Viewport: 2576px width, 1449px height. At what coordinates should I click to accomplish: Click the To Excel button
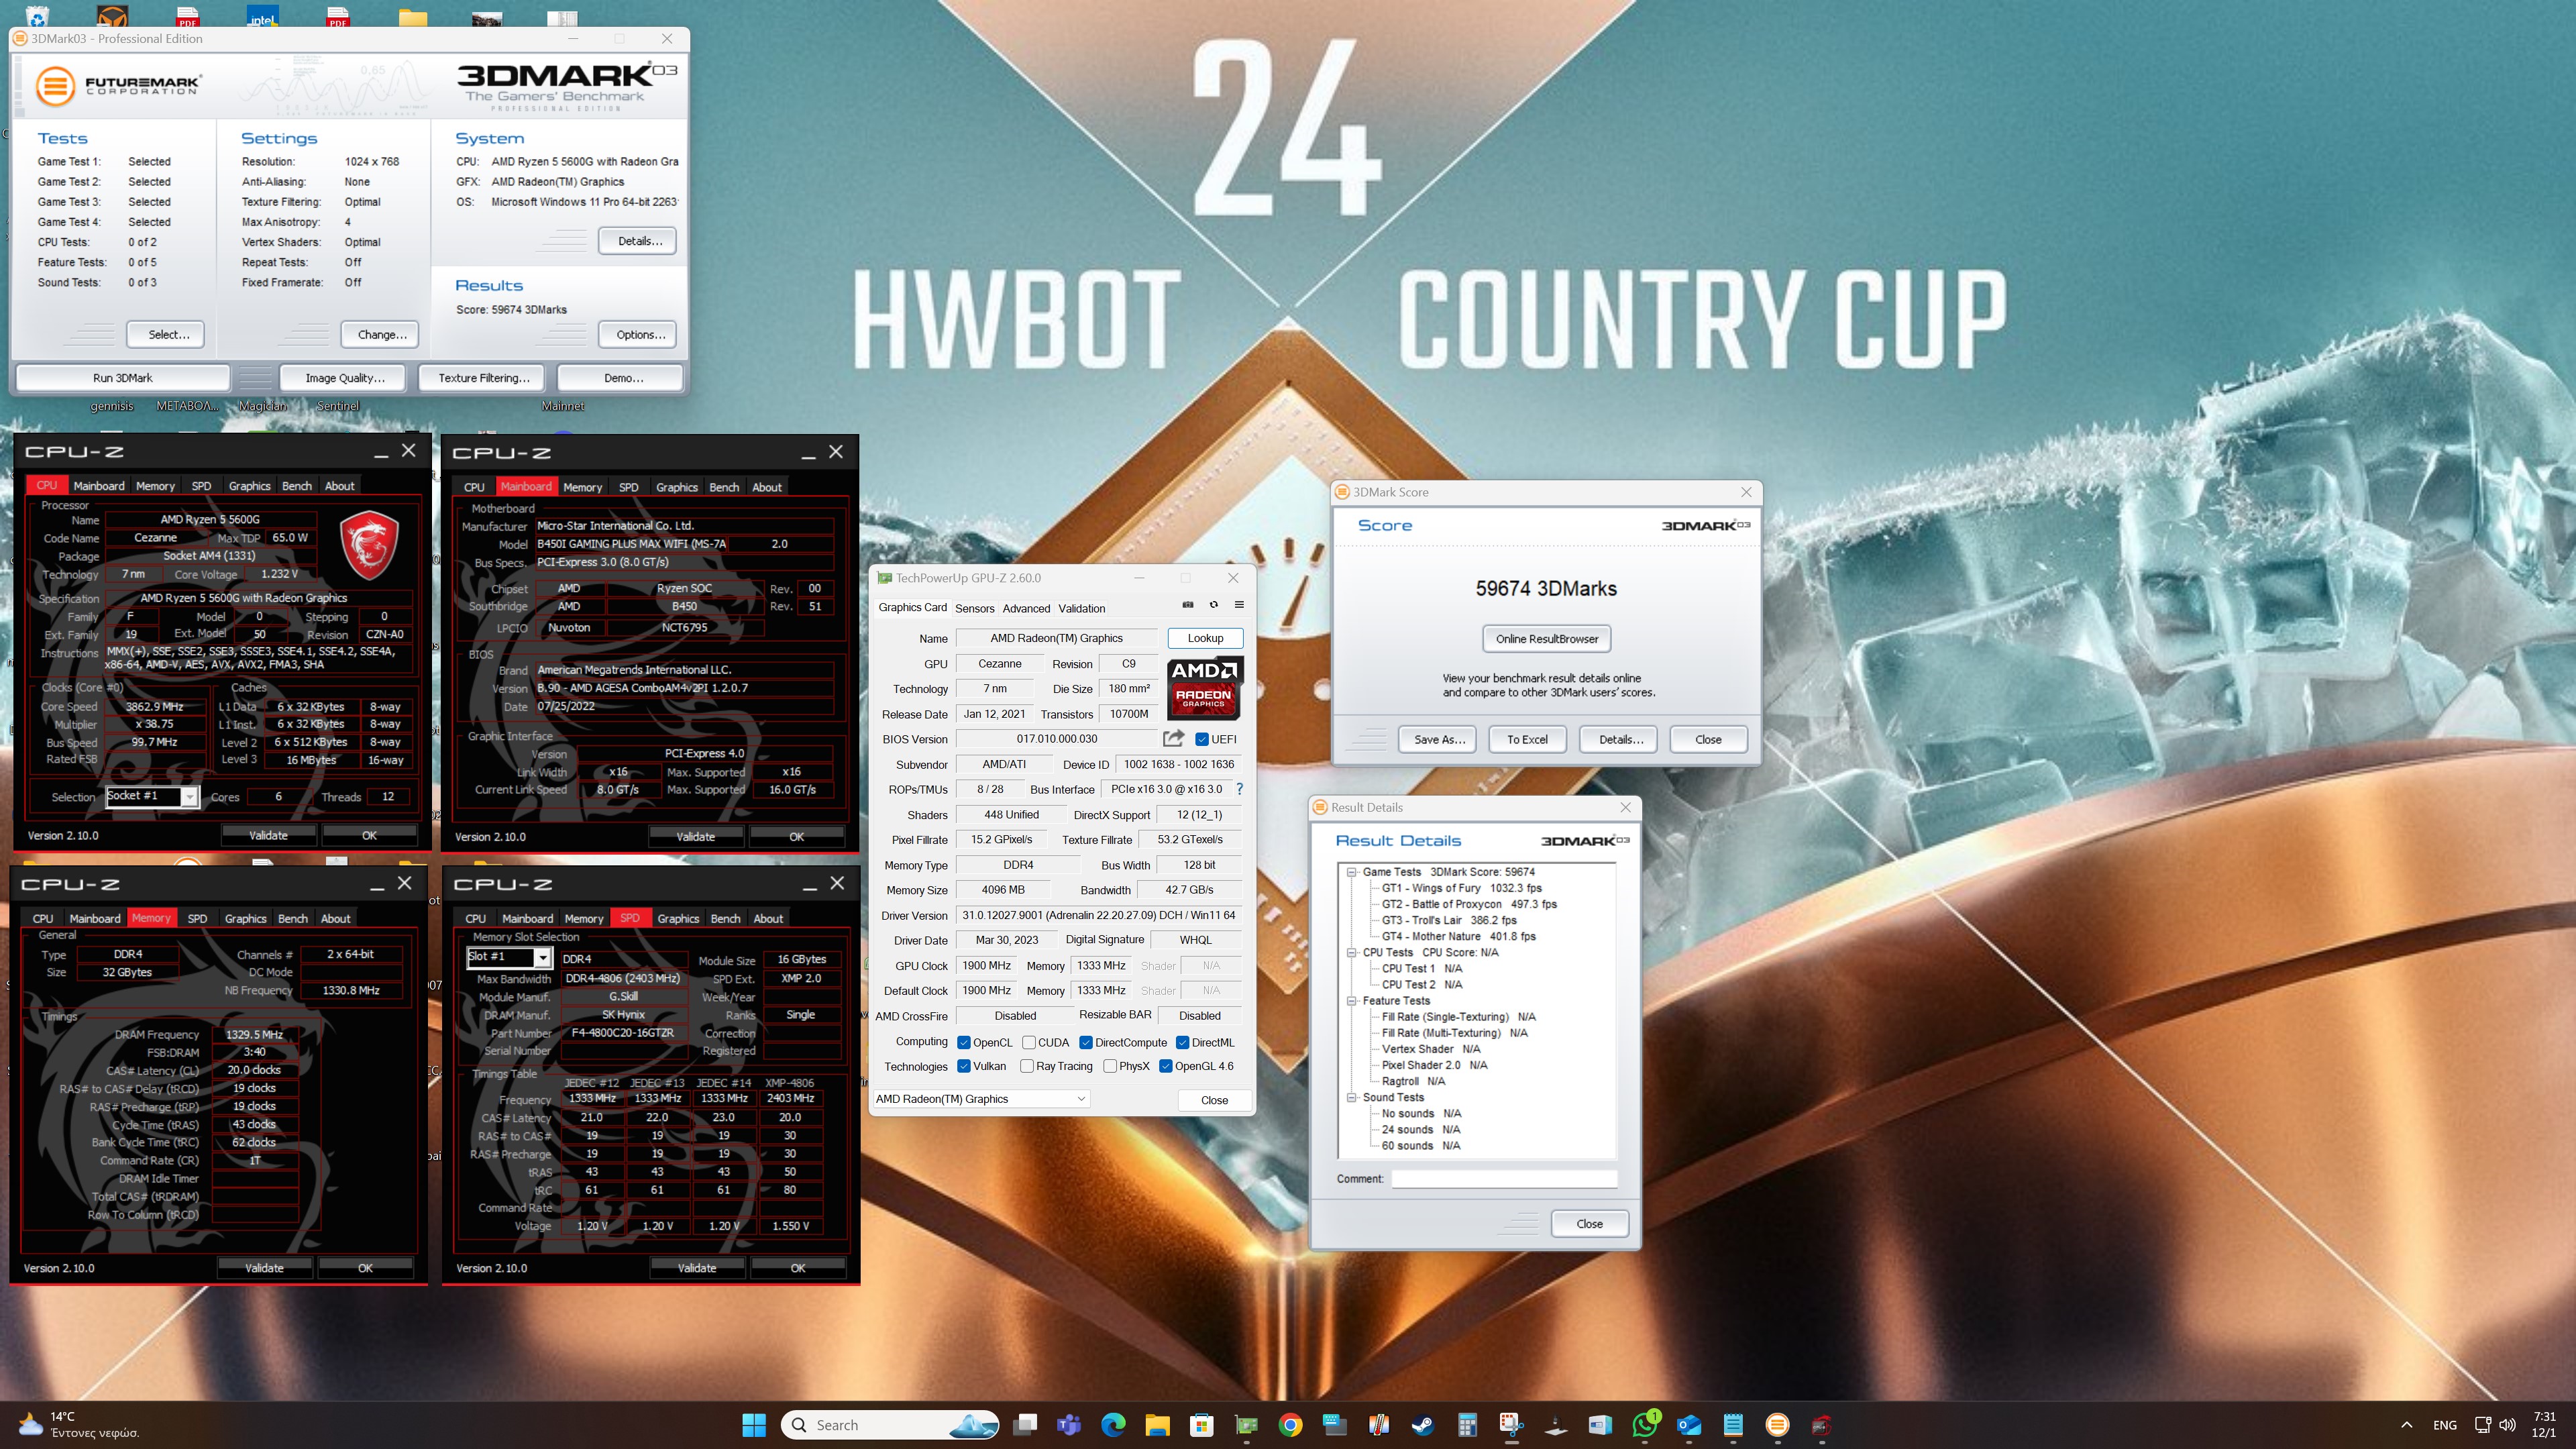point(1527,740)
